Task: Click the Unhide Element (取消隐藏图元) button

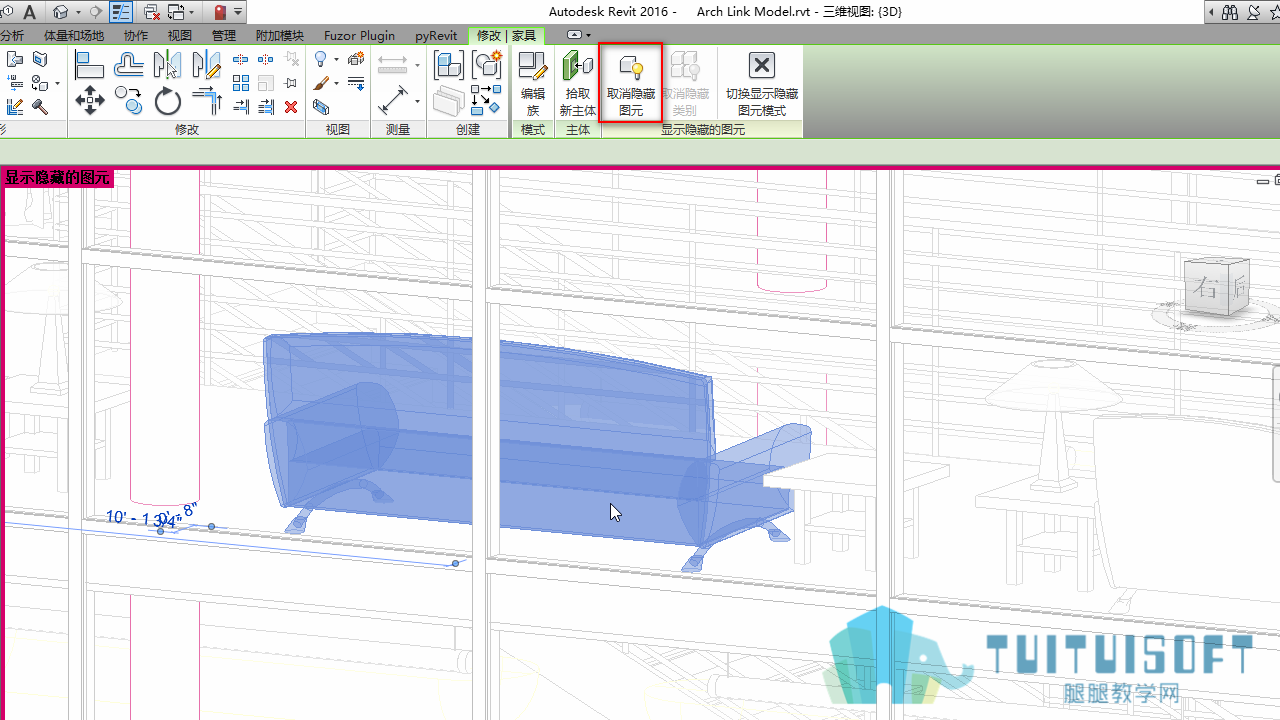Action: click(x=631, y=83)
